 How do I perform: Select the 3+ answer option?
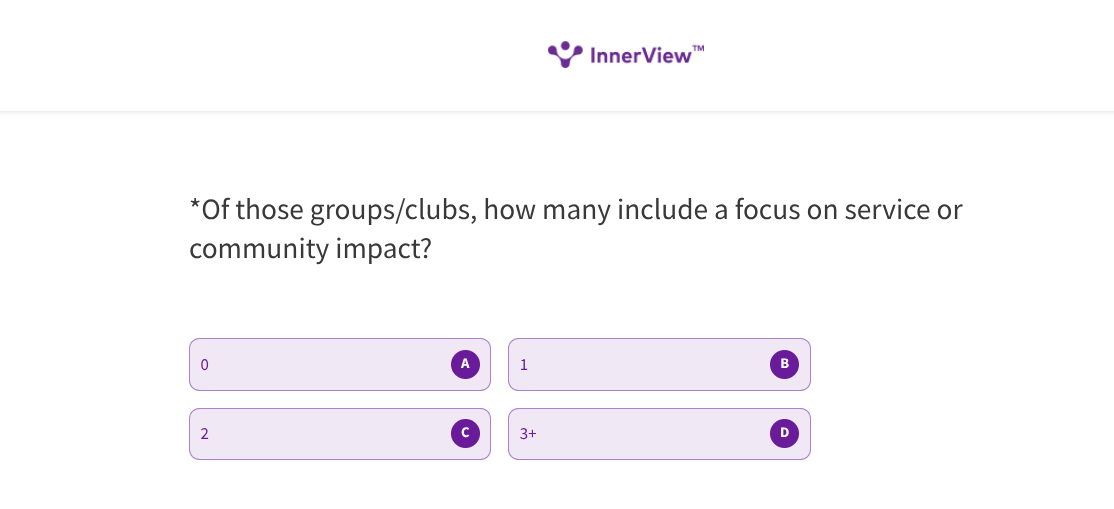point(640,433)
